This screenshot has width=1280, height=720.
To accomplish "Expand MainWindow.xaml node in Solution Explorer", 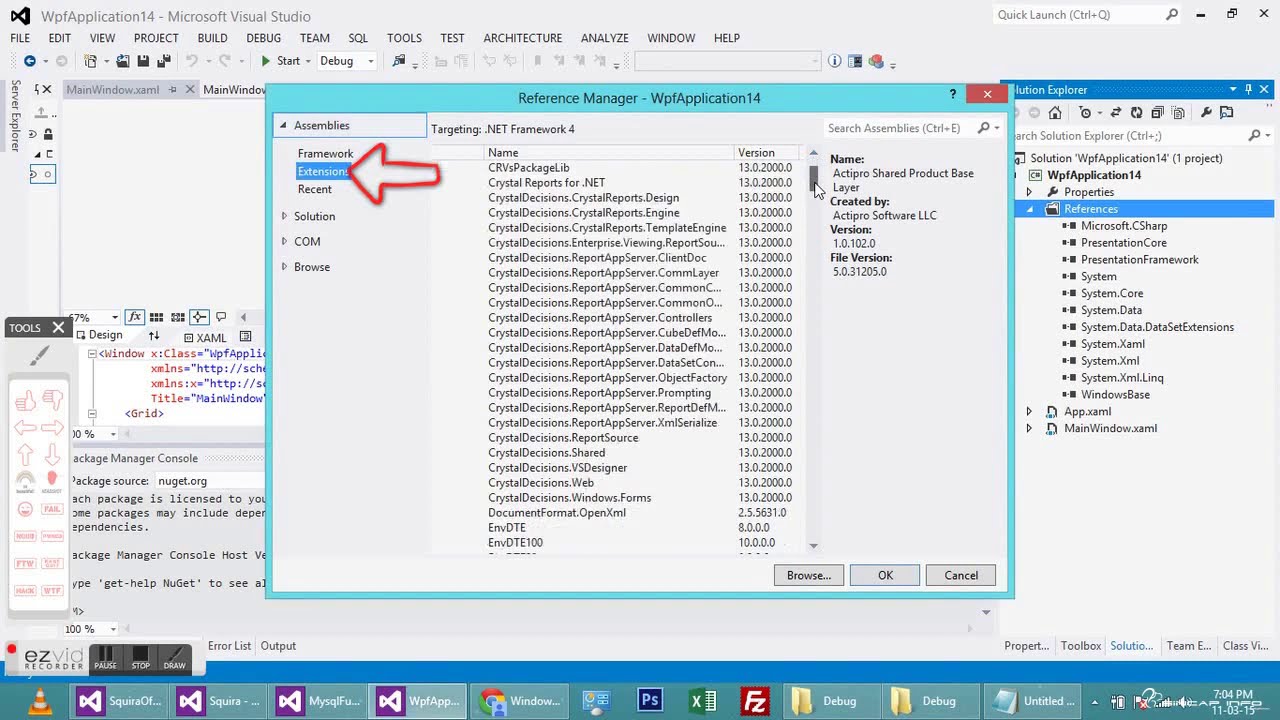I will coord(1029,428).
